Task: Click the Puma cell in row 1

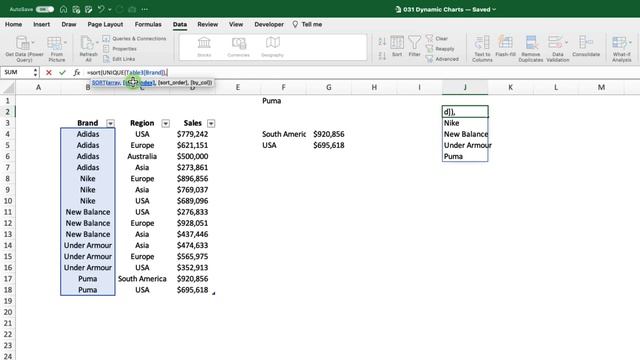Action: tap(283, 101)
